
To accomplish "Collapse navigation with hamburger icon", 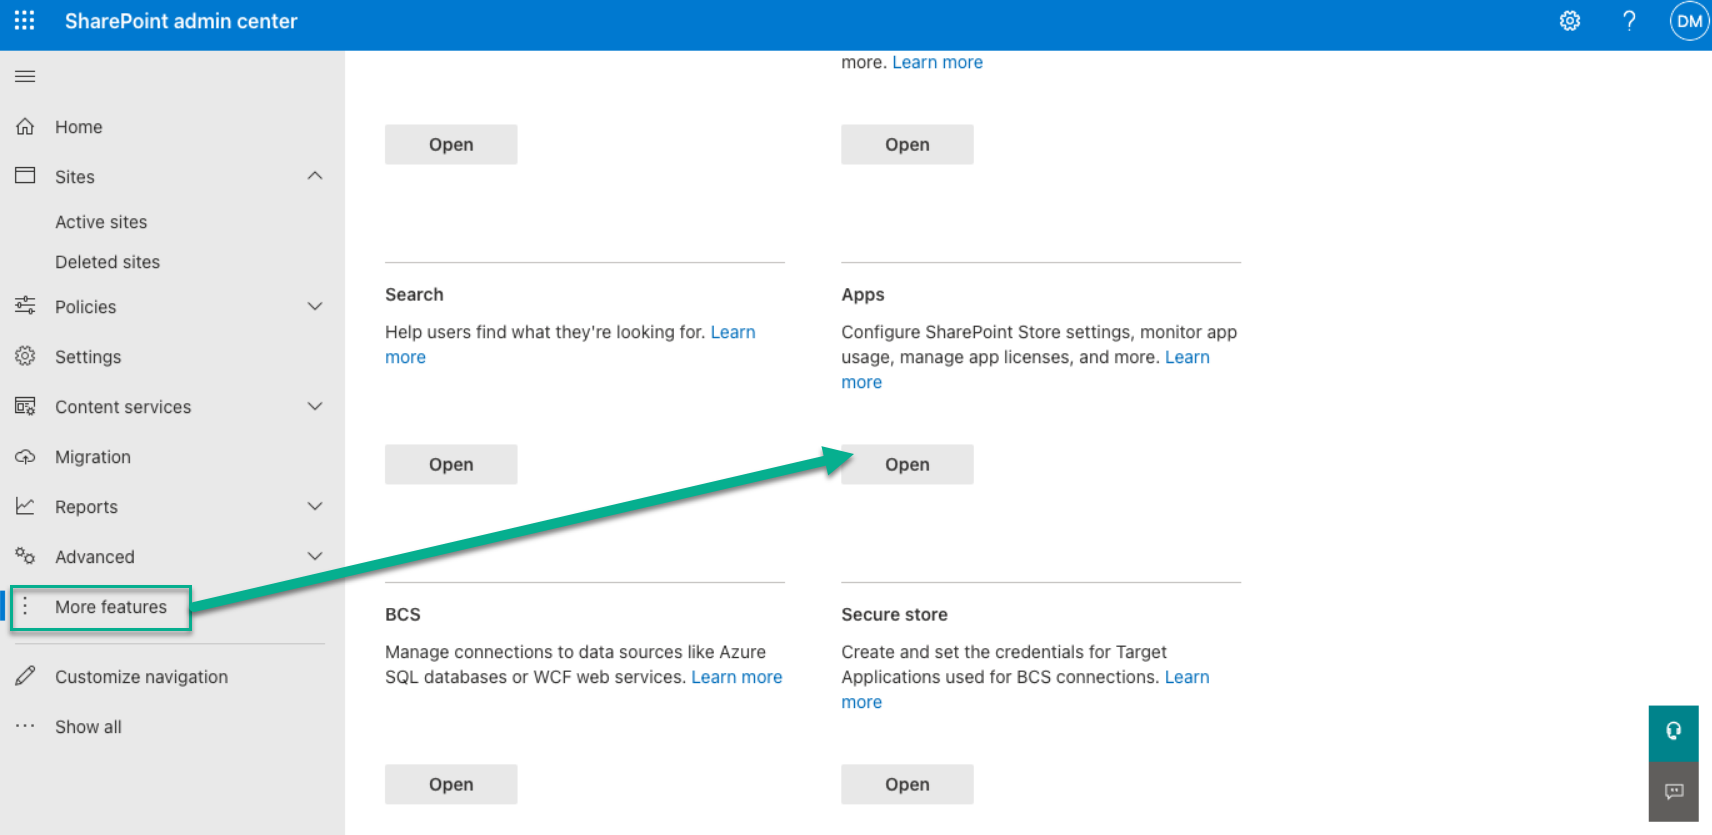I will [x=25, y=76].
